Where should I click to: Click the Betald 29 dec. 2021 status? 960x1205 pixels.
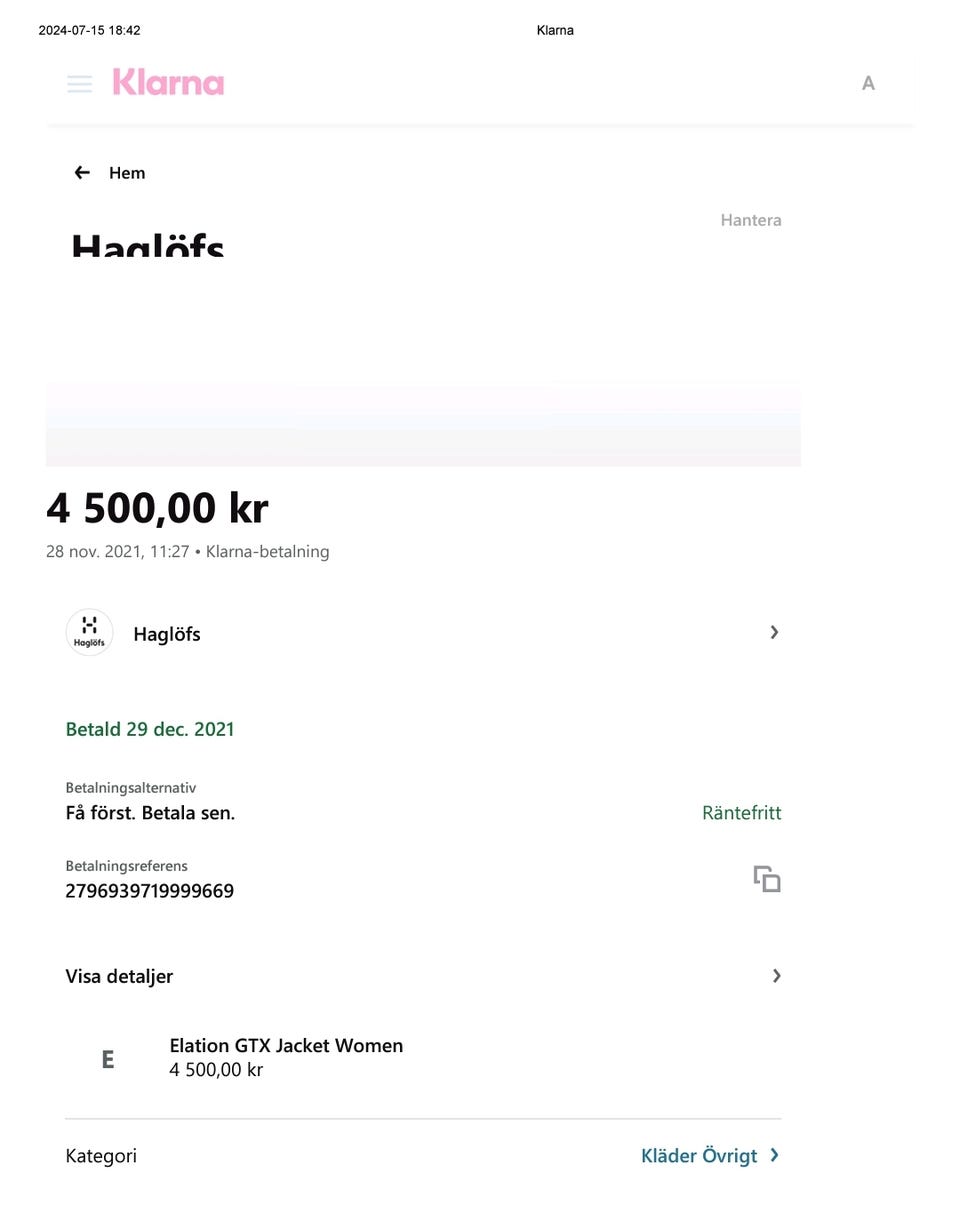150,729
